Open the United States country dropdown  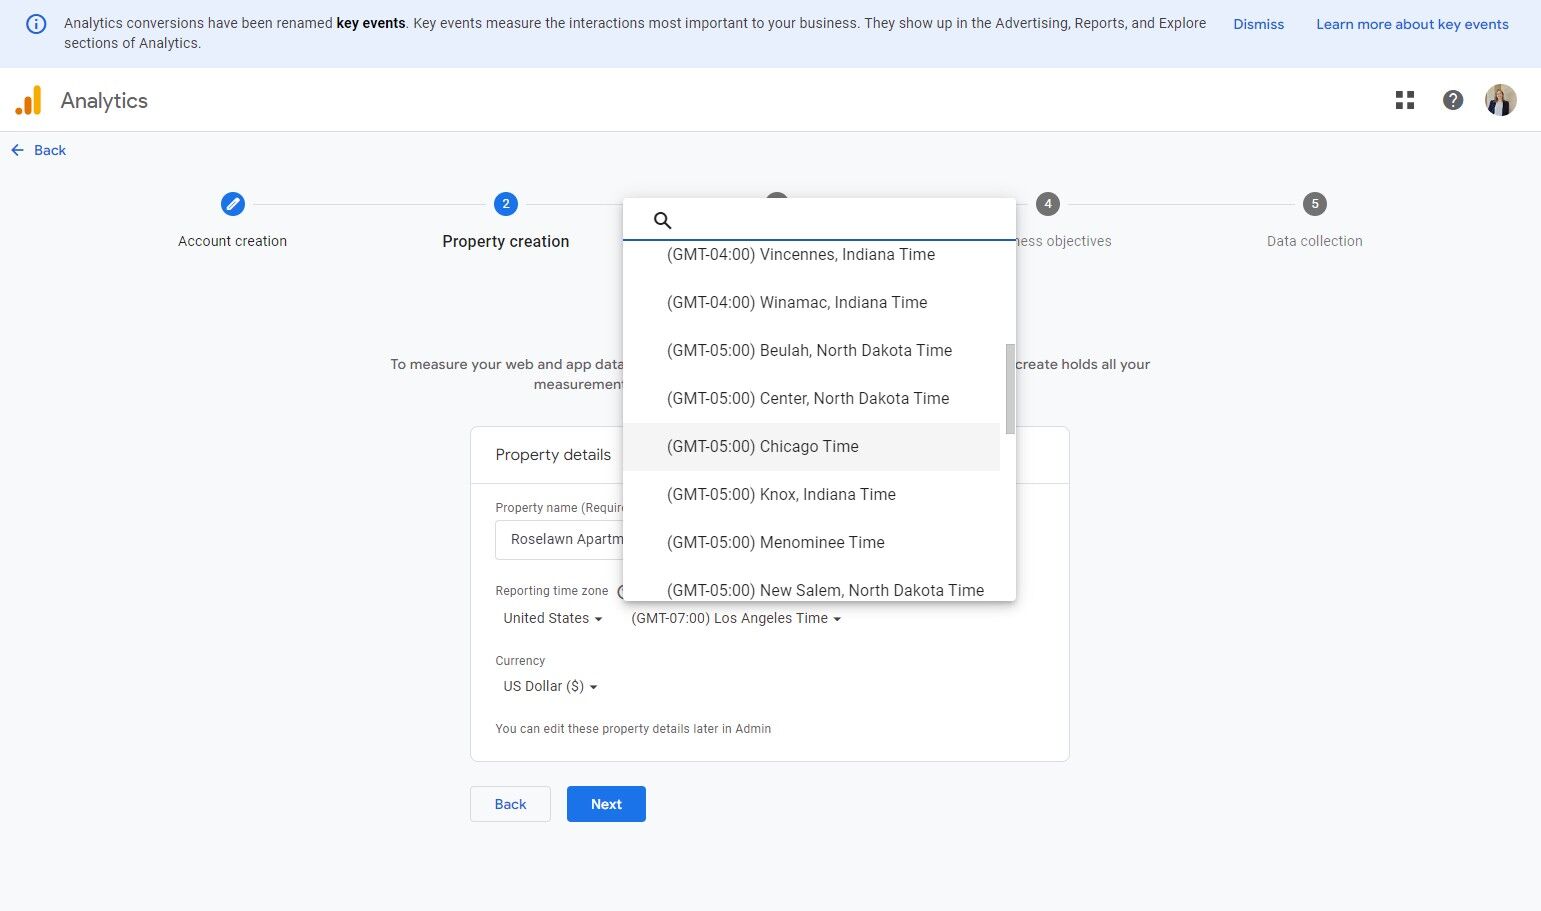coord(553,618)
